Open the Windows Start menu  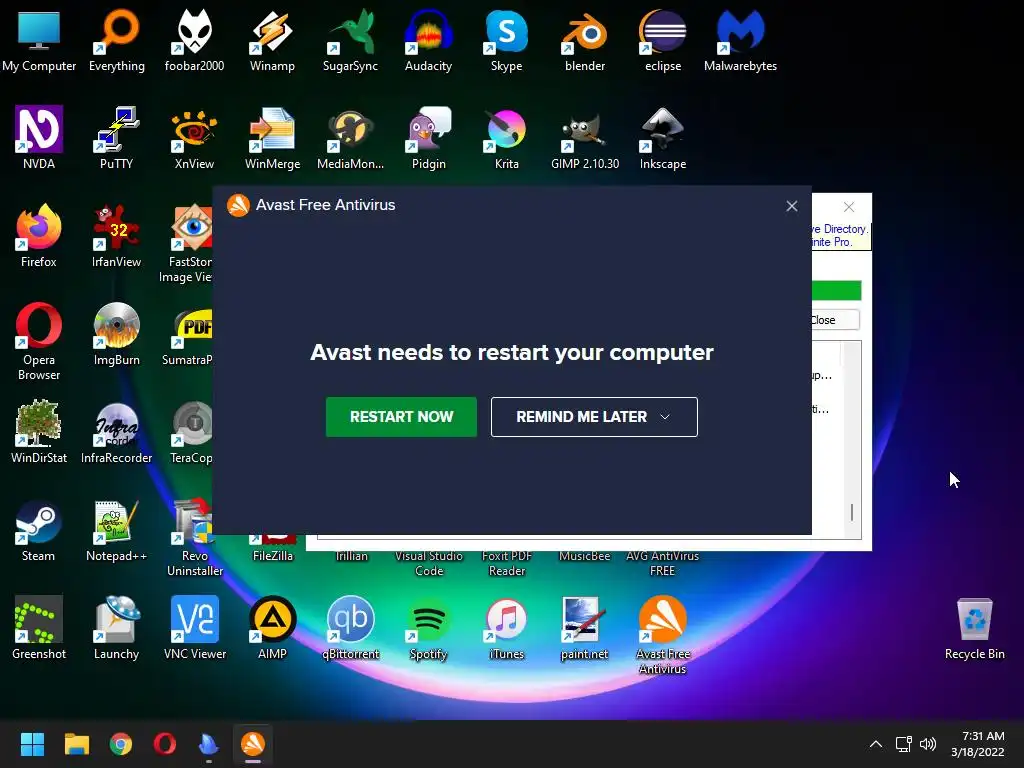tap(32, 744)
